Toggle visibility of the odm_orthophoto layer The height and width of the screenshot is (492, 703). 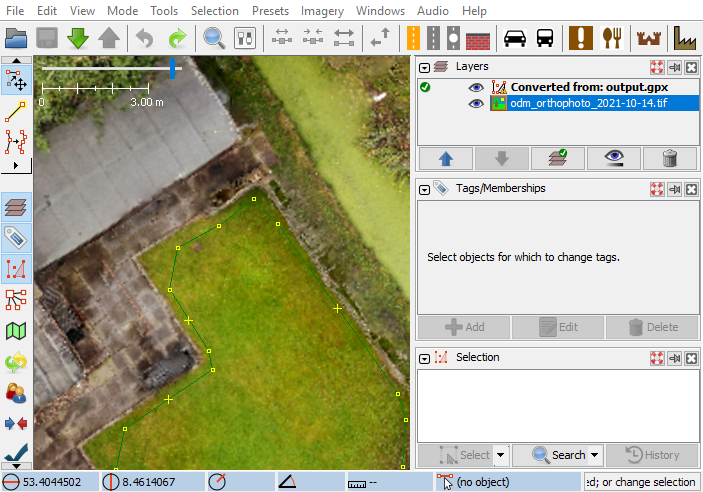click(476, 104)
